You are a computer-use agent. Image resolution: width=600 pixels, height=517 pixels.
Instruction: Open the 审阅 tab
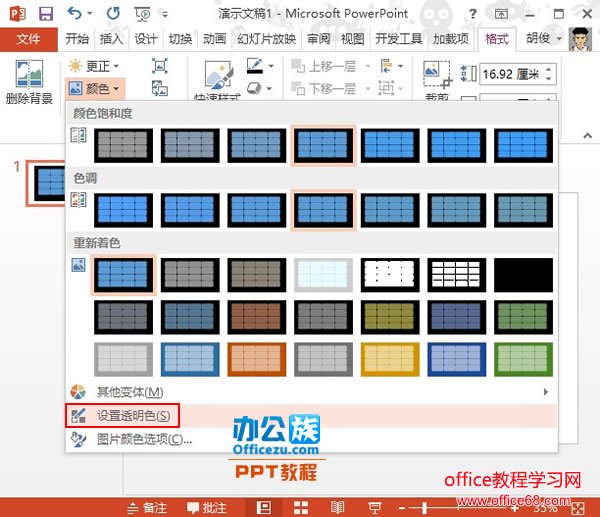[x=318, y=39]
